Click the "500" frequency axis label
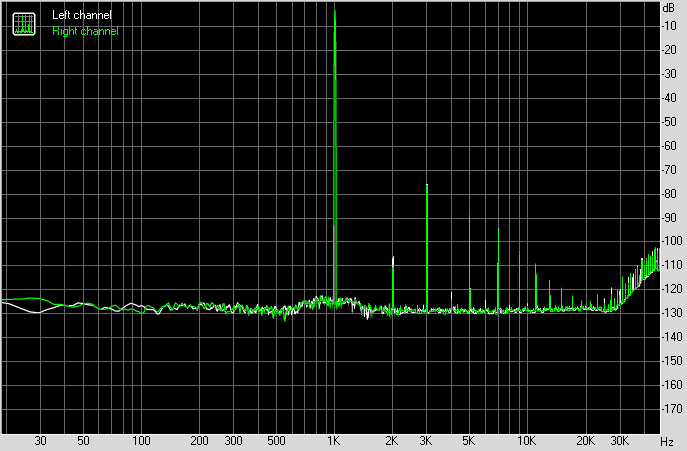 click(276, 440)
